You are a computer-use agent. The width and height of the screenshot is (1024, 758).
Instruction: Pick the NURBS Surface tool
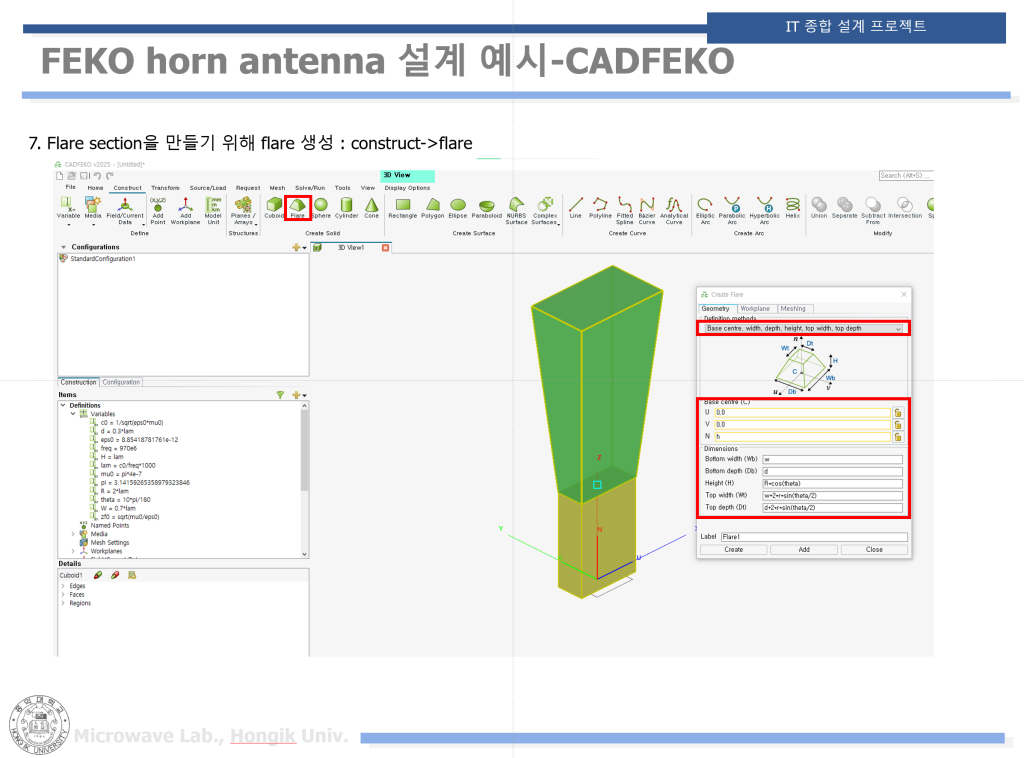tap(517, 211)
